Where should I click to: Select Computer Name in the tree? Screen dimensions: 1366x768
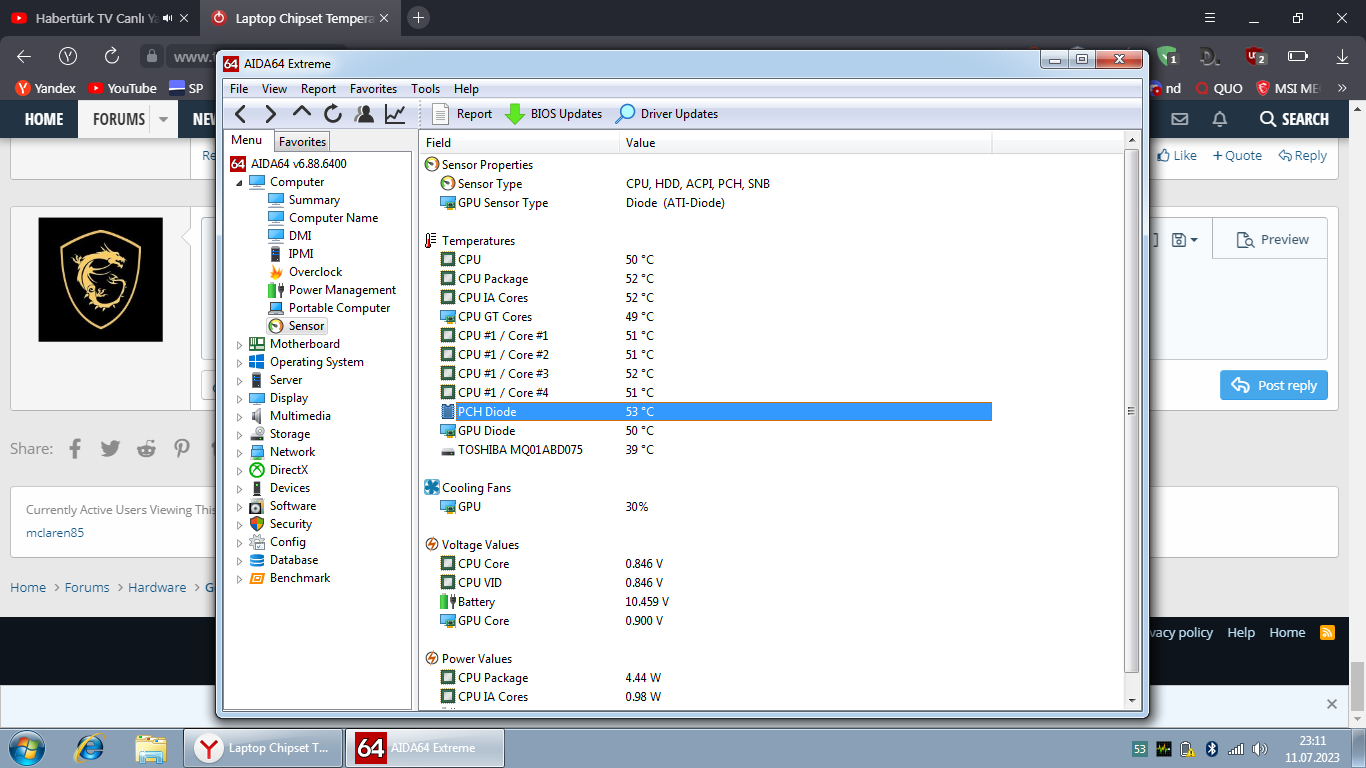[x=333, y=218]
